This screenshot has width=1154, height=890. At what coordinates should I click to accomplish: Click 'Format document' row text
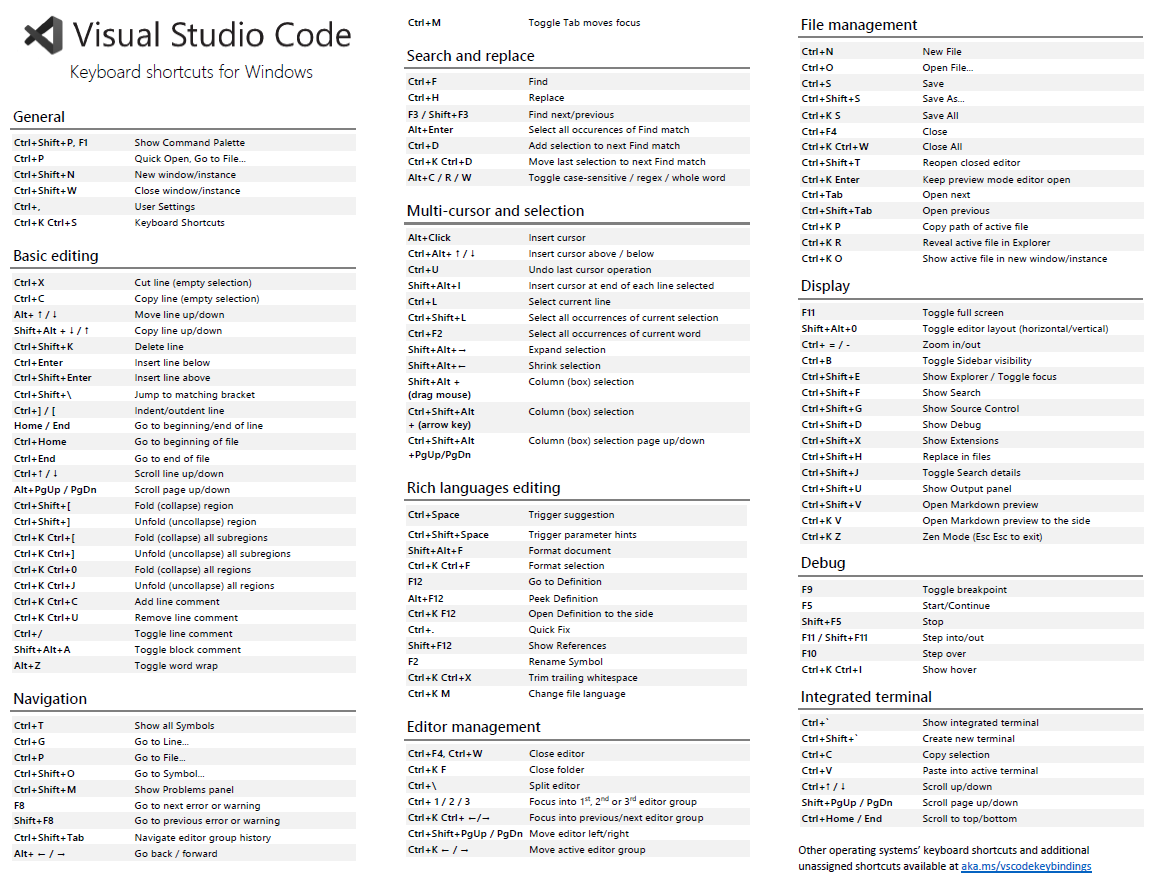point(570,551)
